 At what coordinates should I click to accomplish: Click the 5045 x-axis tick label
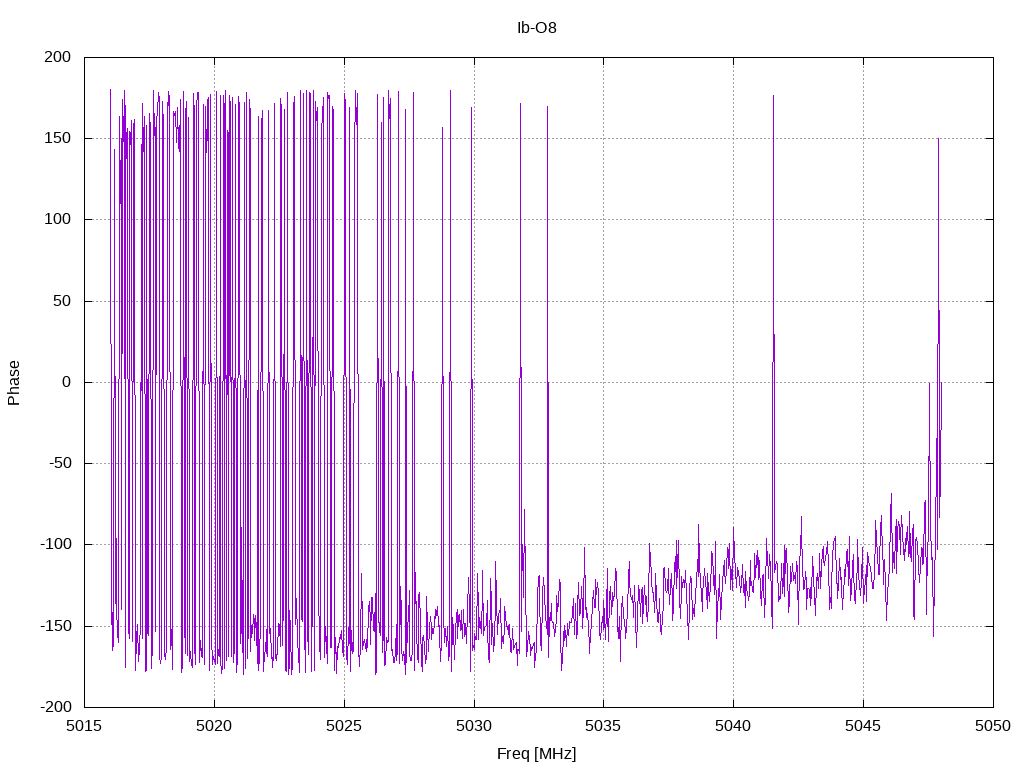click(x=863, y=726)
